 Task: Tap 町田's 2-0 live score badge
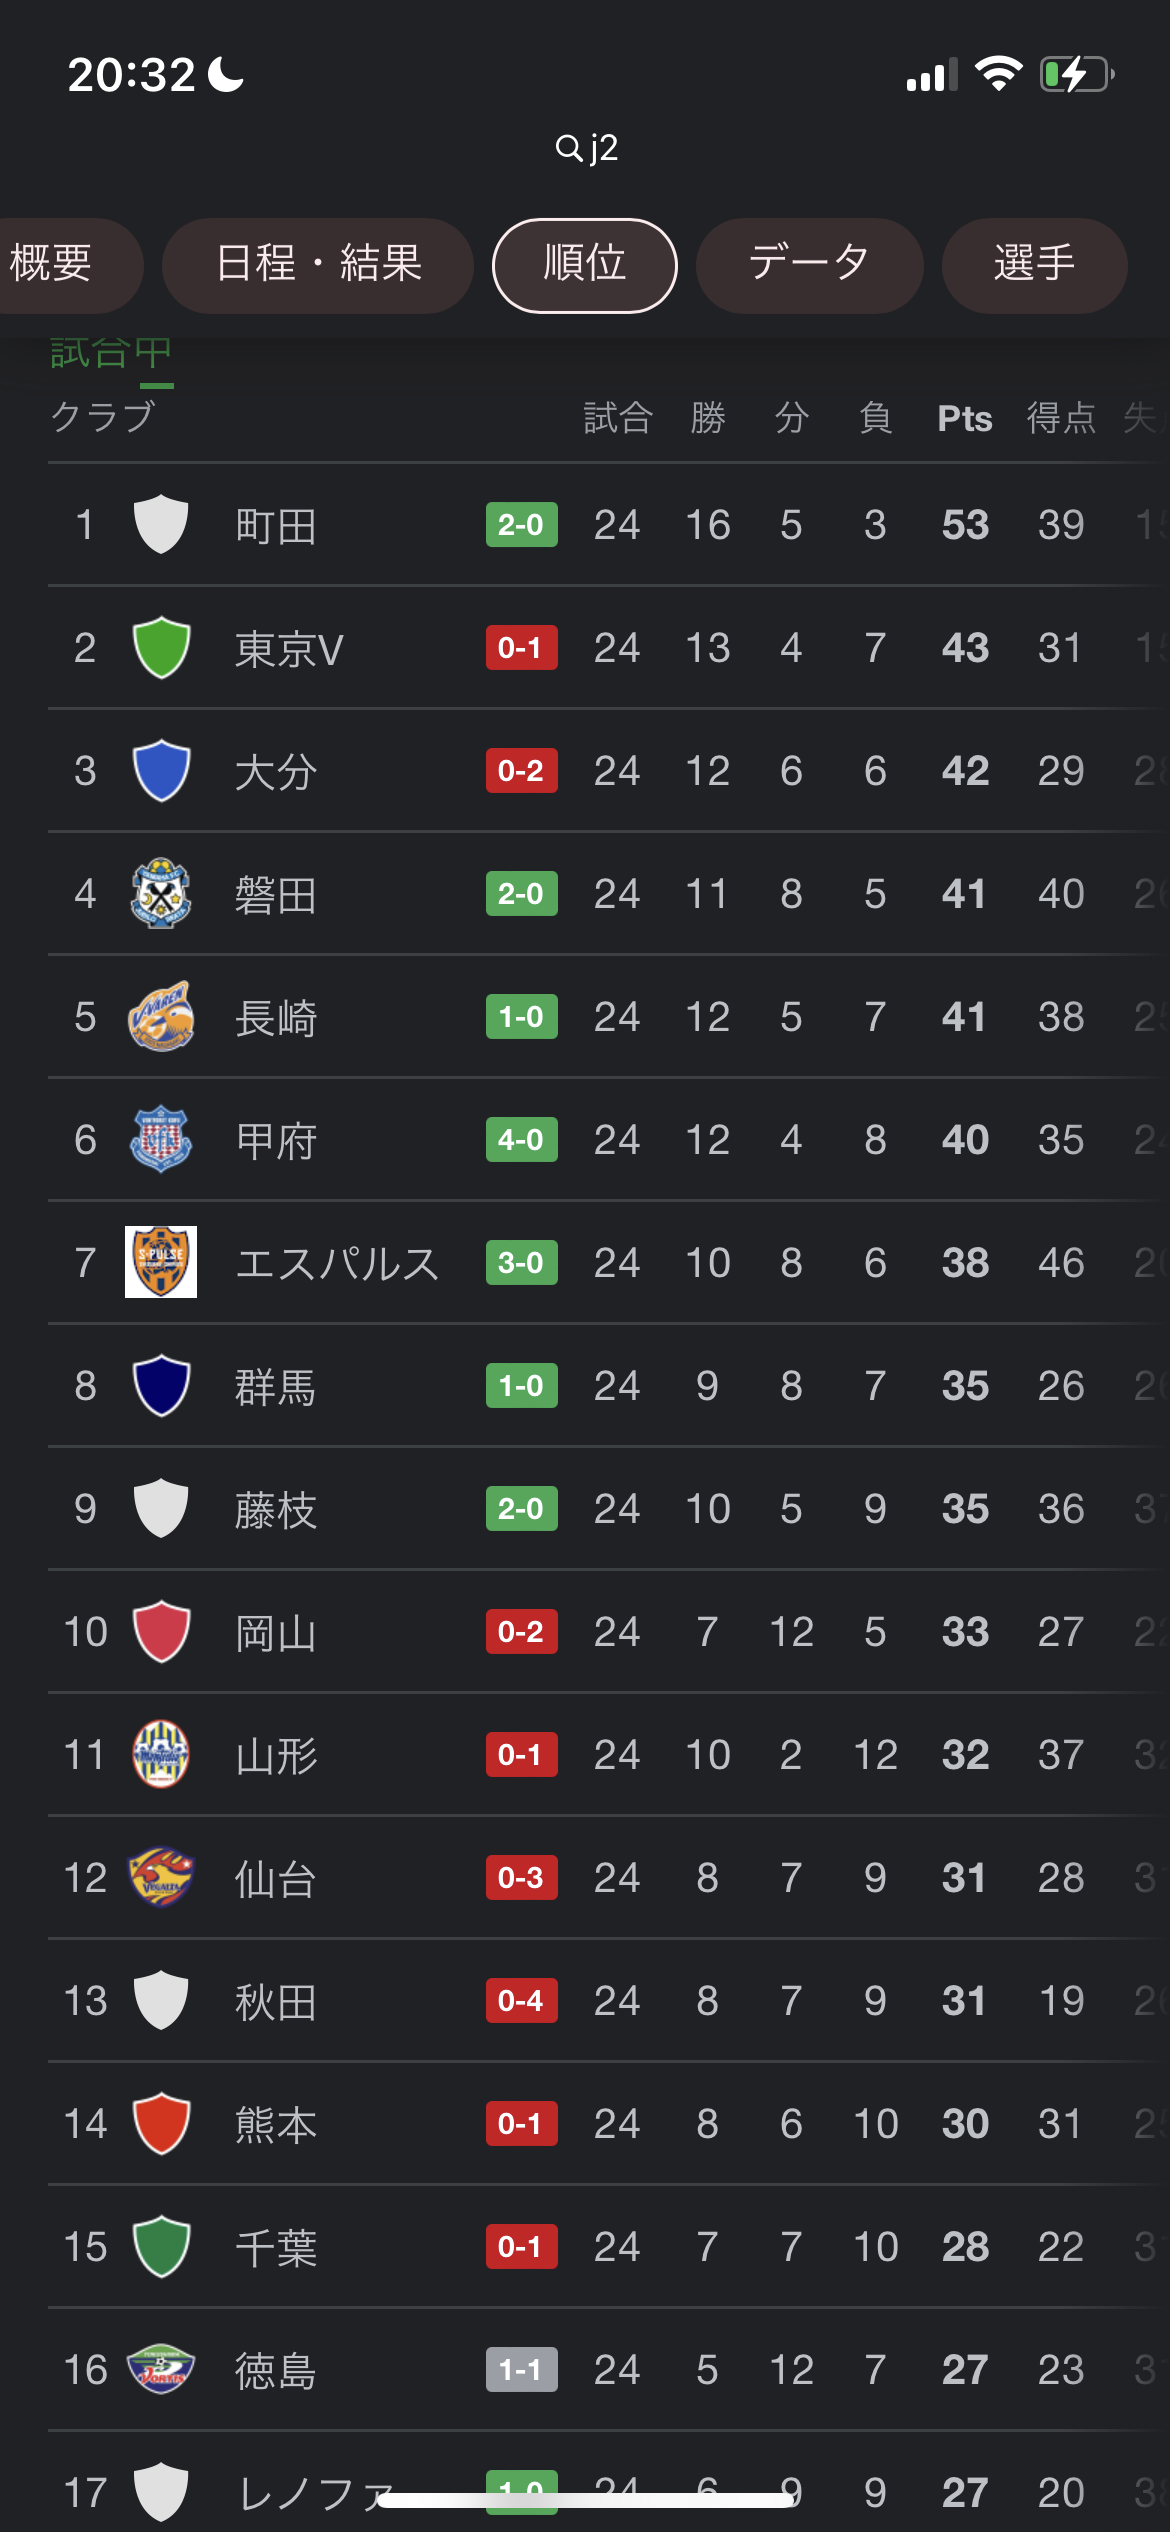521,524
